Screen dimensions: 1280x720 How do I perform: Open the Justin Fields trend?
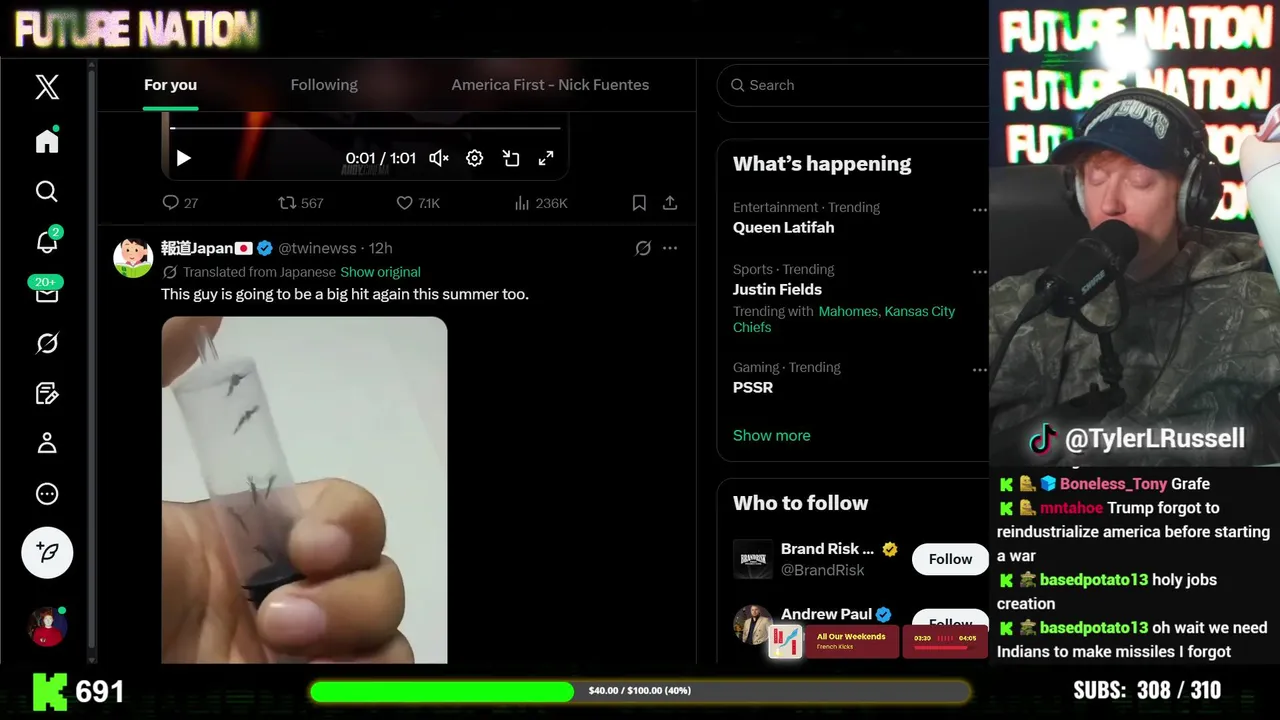[x=777, y=289]
